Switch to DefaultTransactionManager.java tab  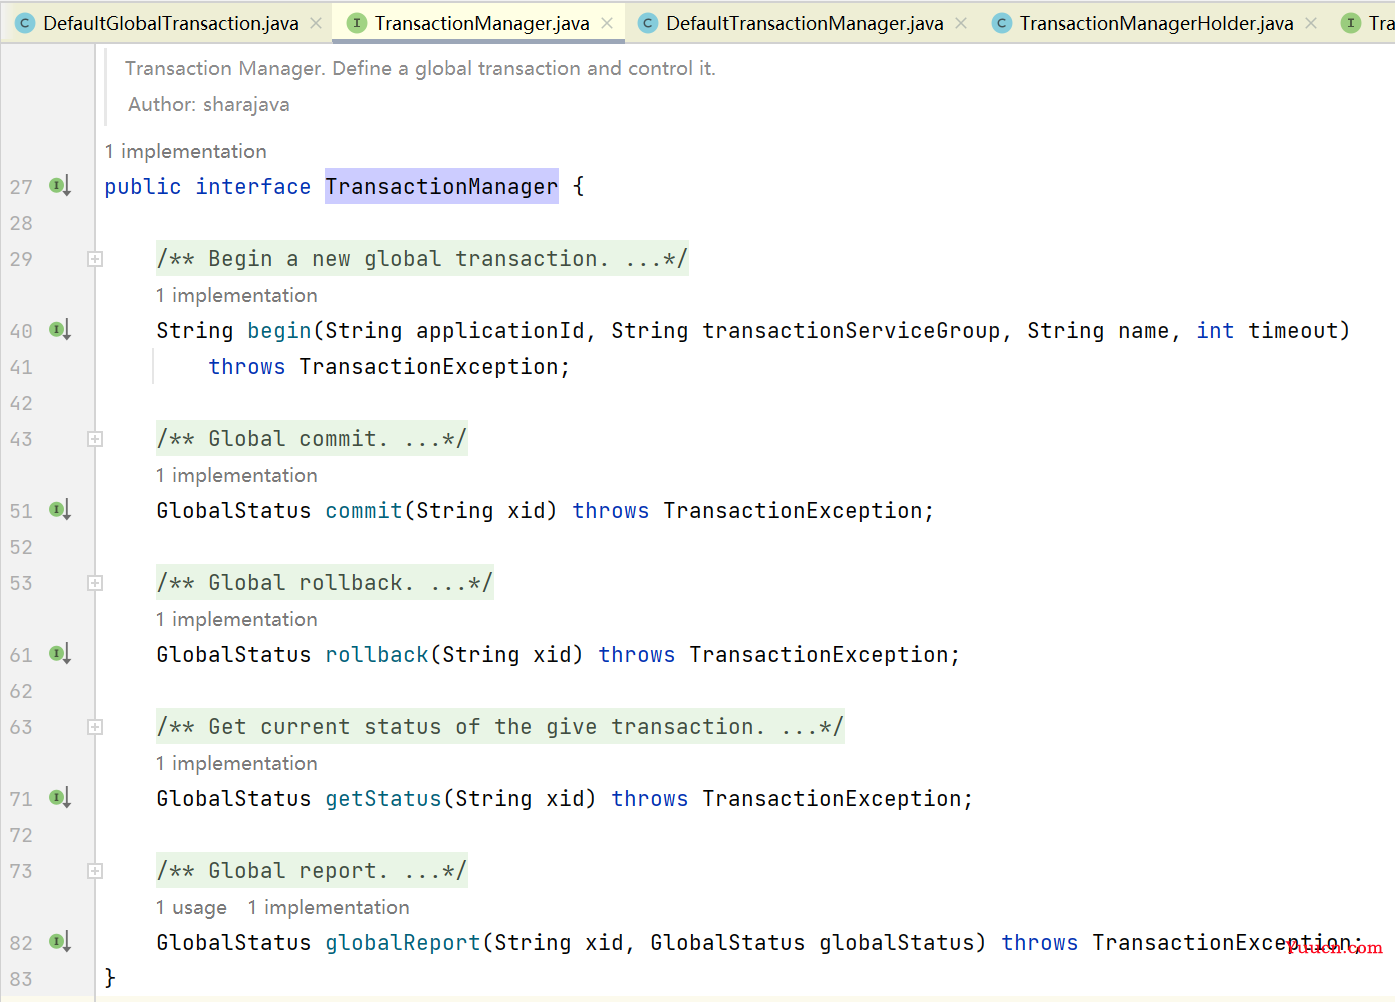[x=804, y=23]
